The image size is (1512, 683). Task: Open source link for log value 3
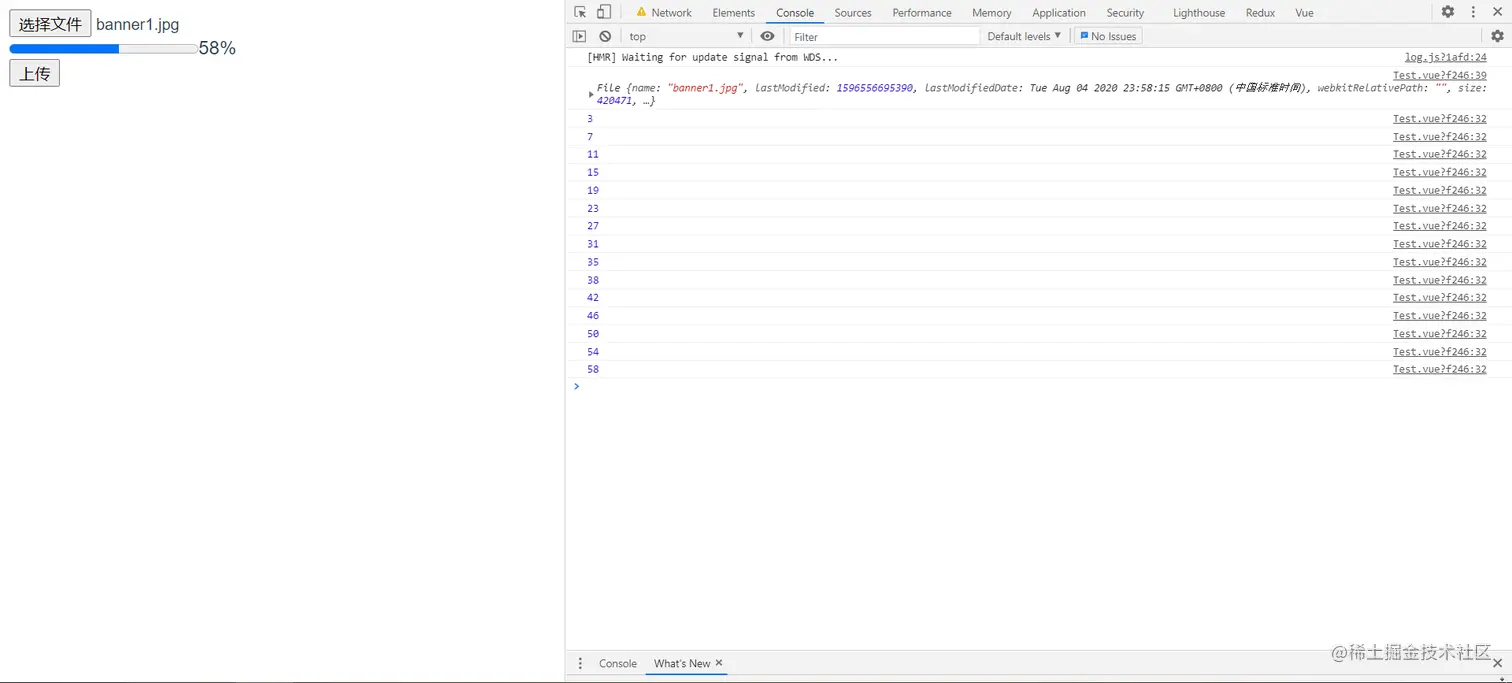pos(1439,118)
